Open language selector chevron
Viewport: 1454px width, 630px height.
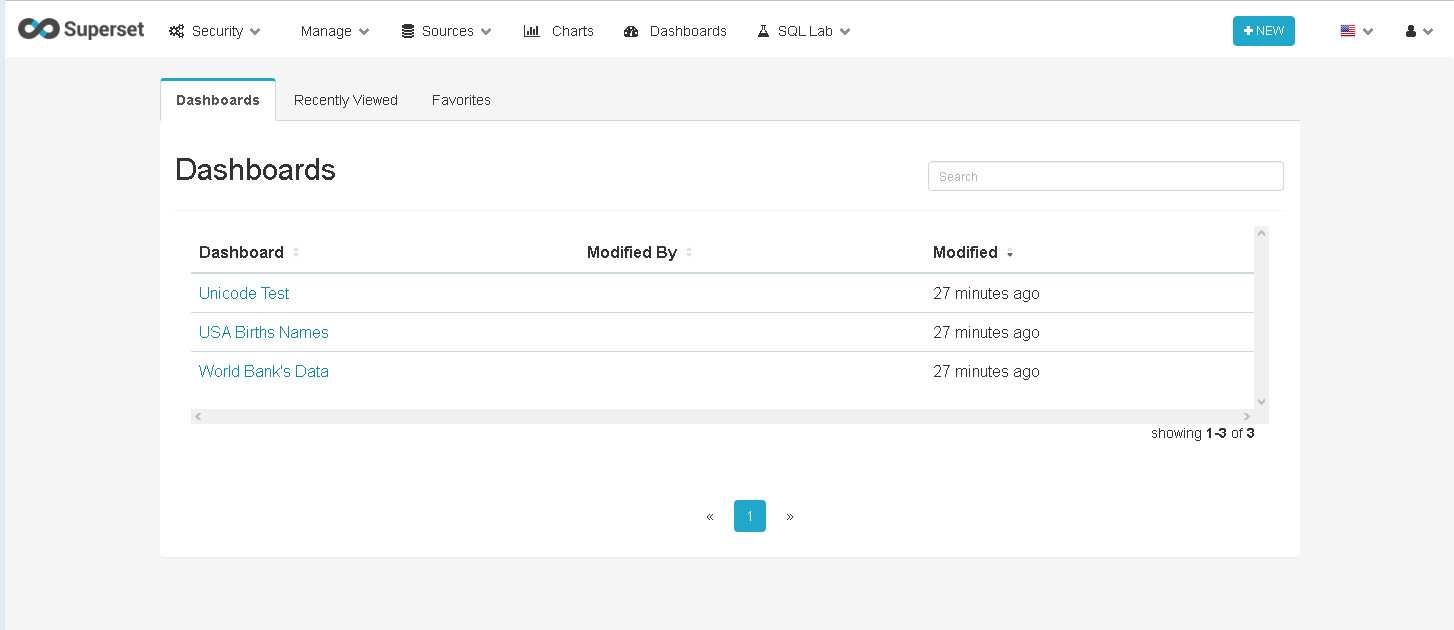[1368, 32]
